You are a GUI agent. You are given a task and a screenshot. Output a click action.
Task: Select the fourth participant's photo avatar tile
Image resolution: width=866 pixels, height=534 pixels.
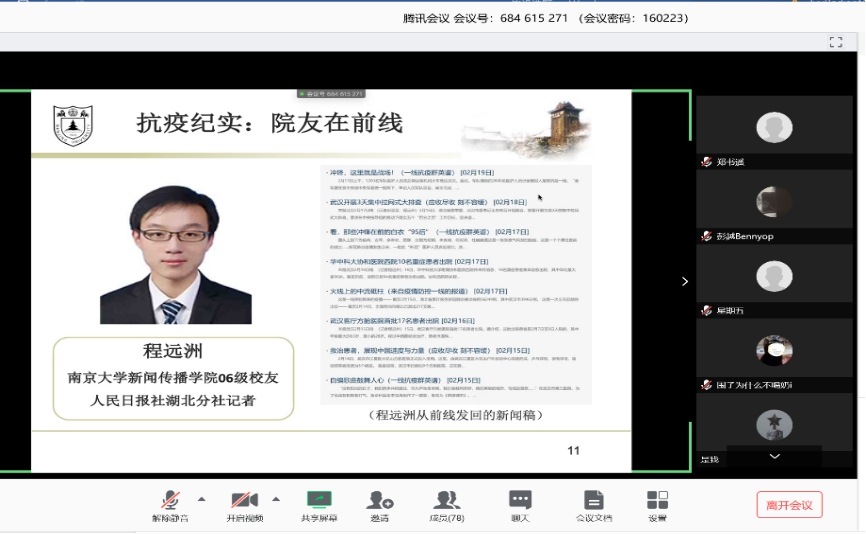[x=774, y=350]
